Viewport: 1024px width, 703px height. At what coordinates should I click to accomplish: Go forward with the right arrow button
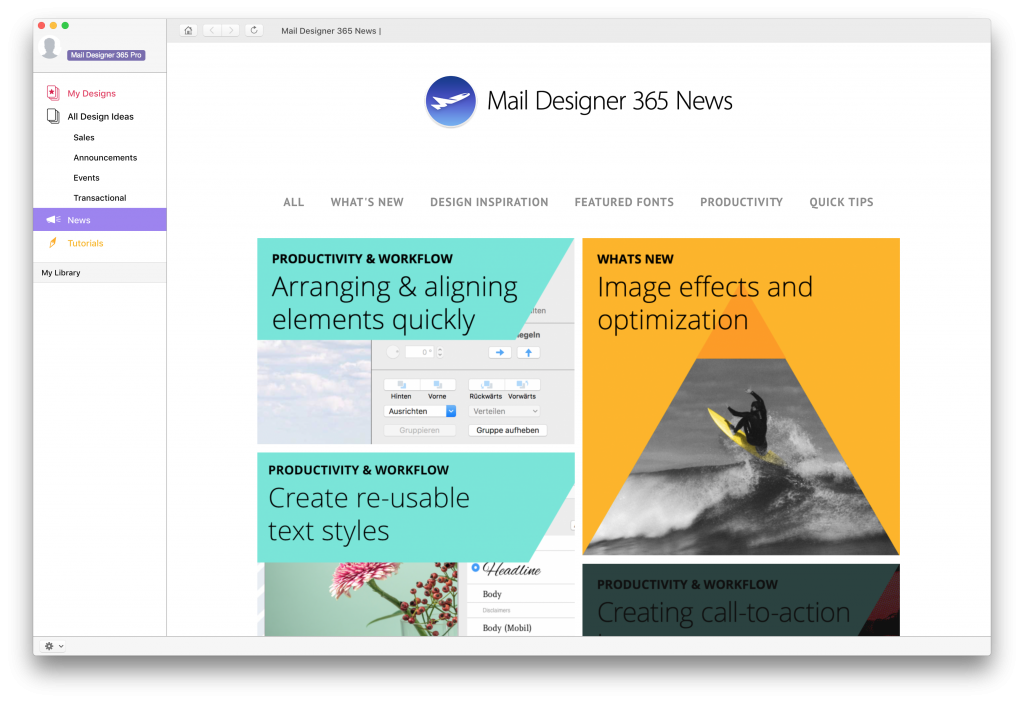tap(231, 31)
